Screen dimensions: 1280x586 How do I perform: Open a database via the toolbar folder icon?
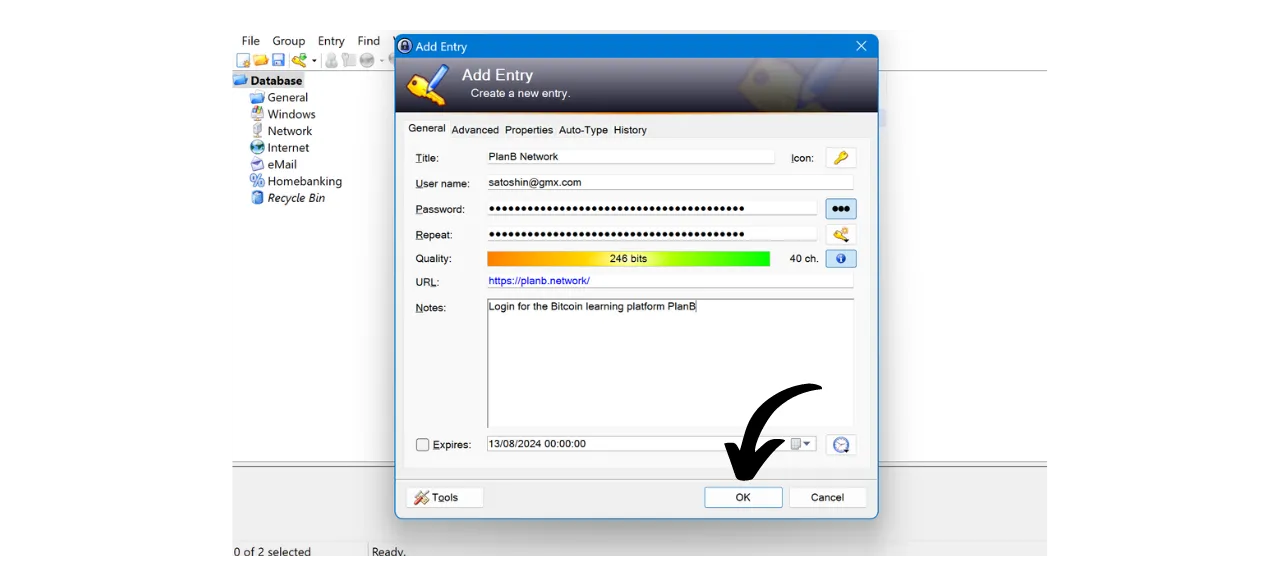coord(261,60)
